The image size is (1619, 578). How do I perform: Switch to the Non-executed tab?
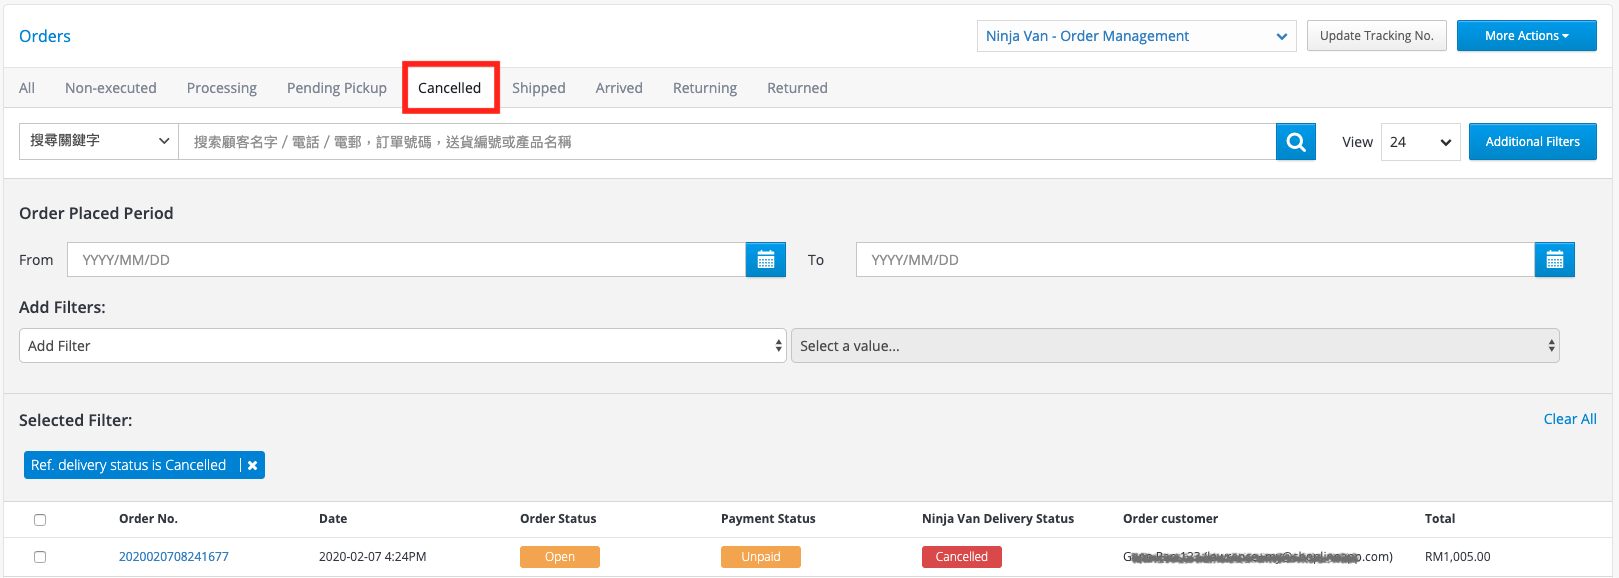[111, 88]
